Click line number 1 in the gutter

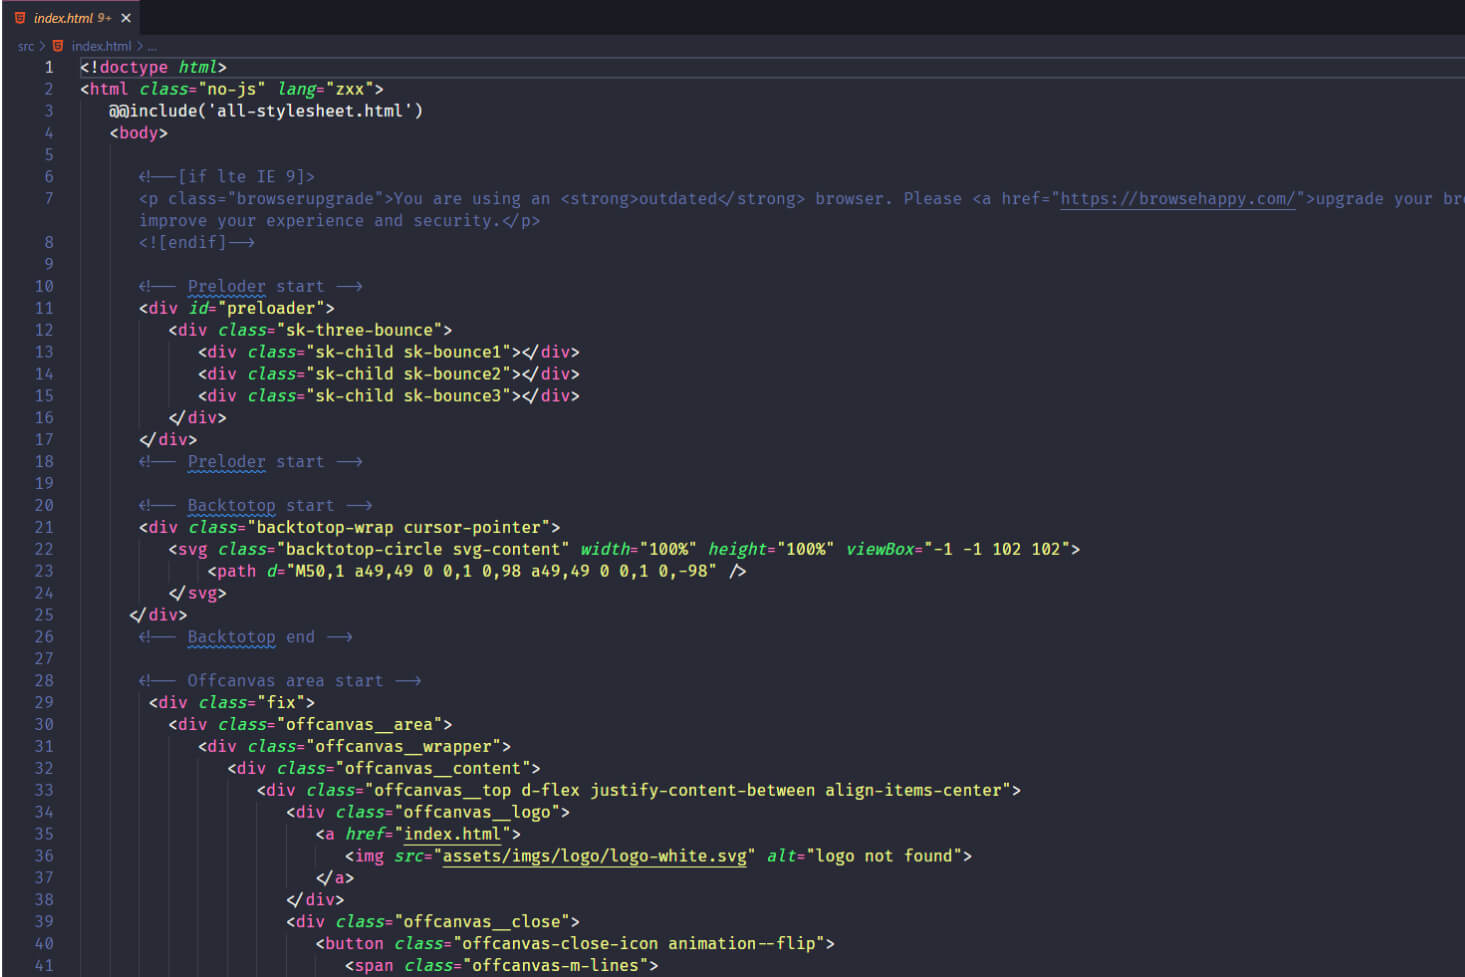(48, 67)
